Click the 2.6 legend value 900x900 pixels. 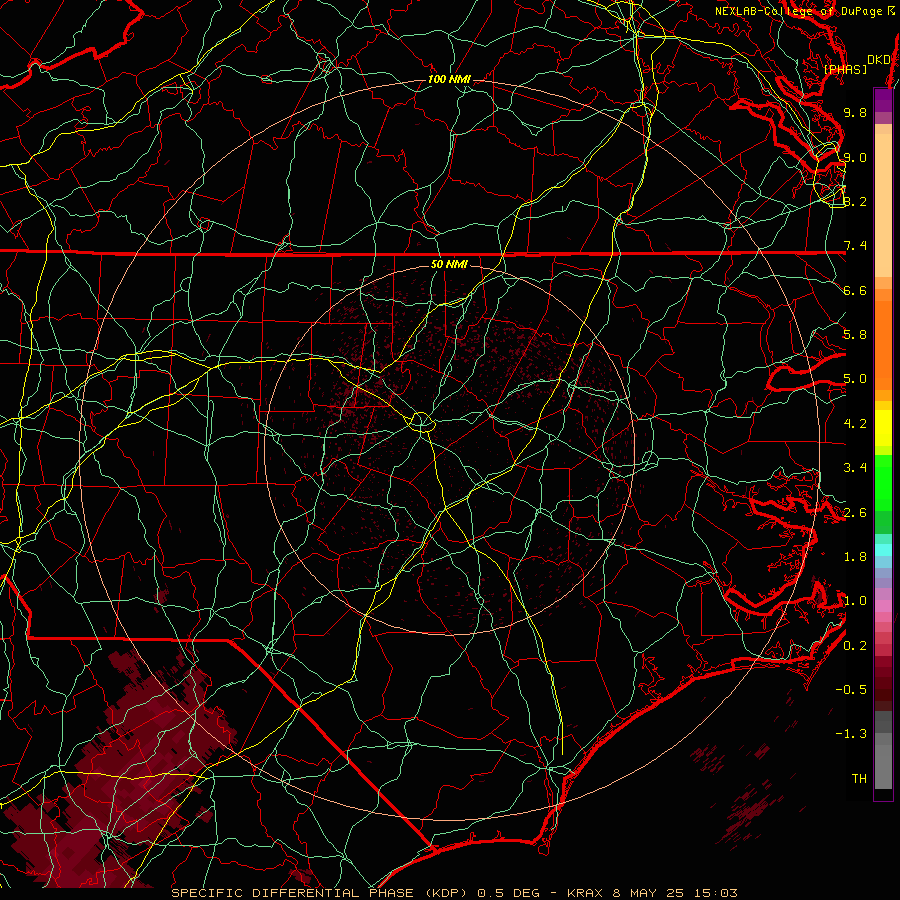[x=855, y=513]
